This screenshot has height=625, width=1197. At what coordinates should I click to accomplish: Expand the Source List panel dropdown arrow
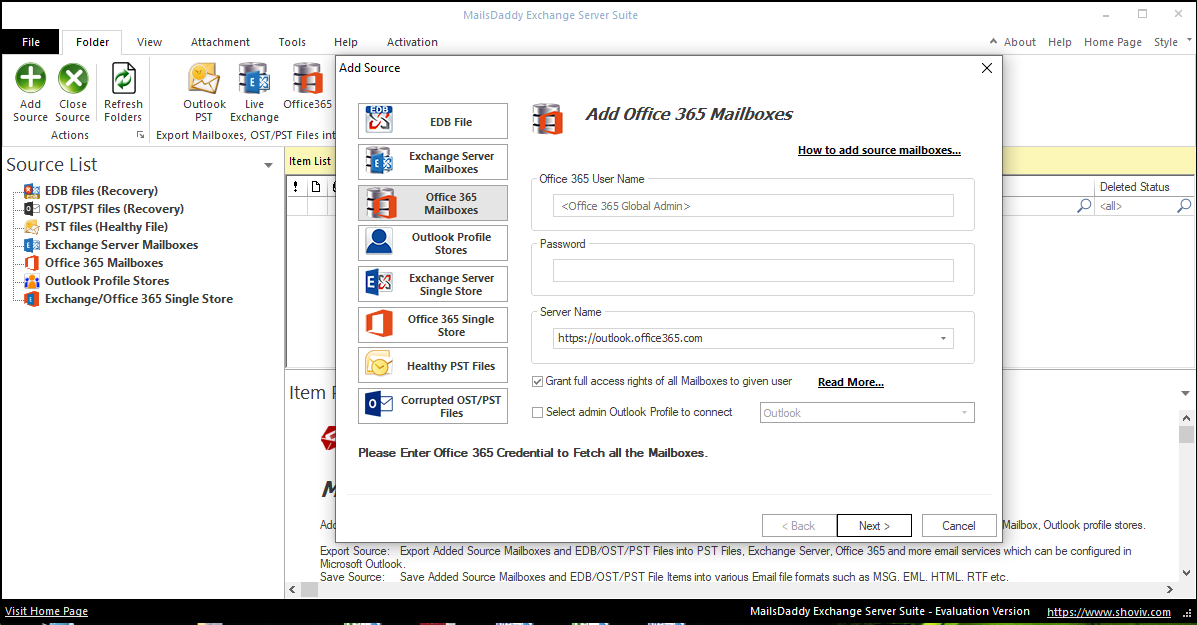click(268, 165)
